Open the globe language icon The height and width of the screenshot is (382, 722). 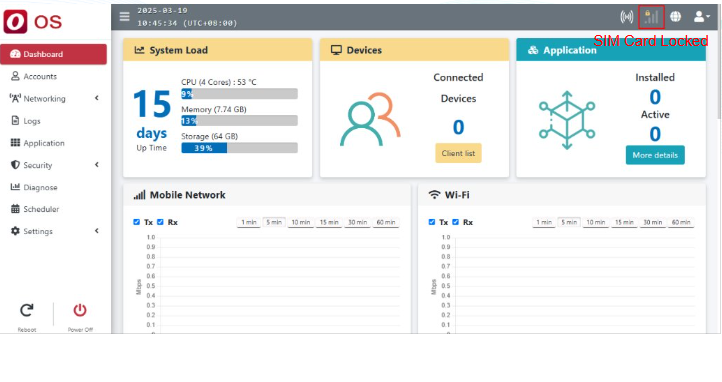click(x=675, y=17)
